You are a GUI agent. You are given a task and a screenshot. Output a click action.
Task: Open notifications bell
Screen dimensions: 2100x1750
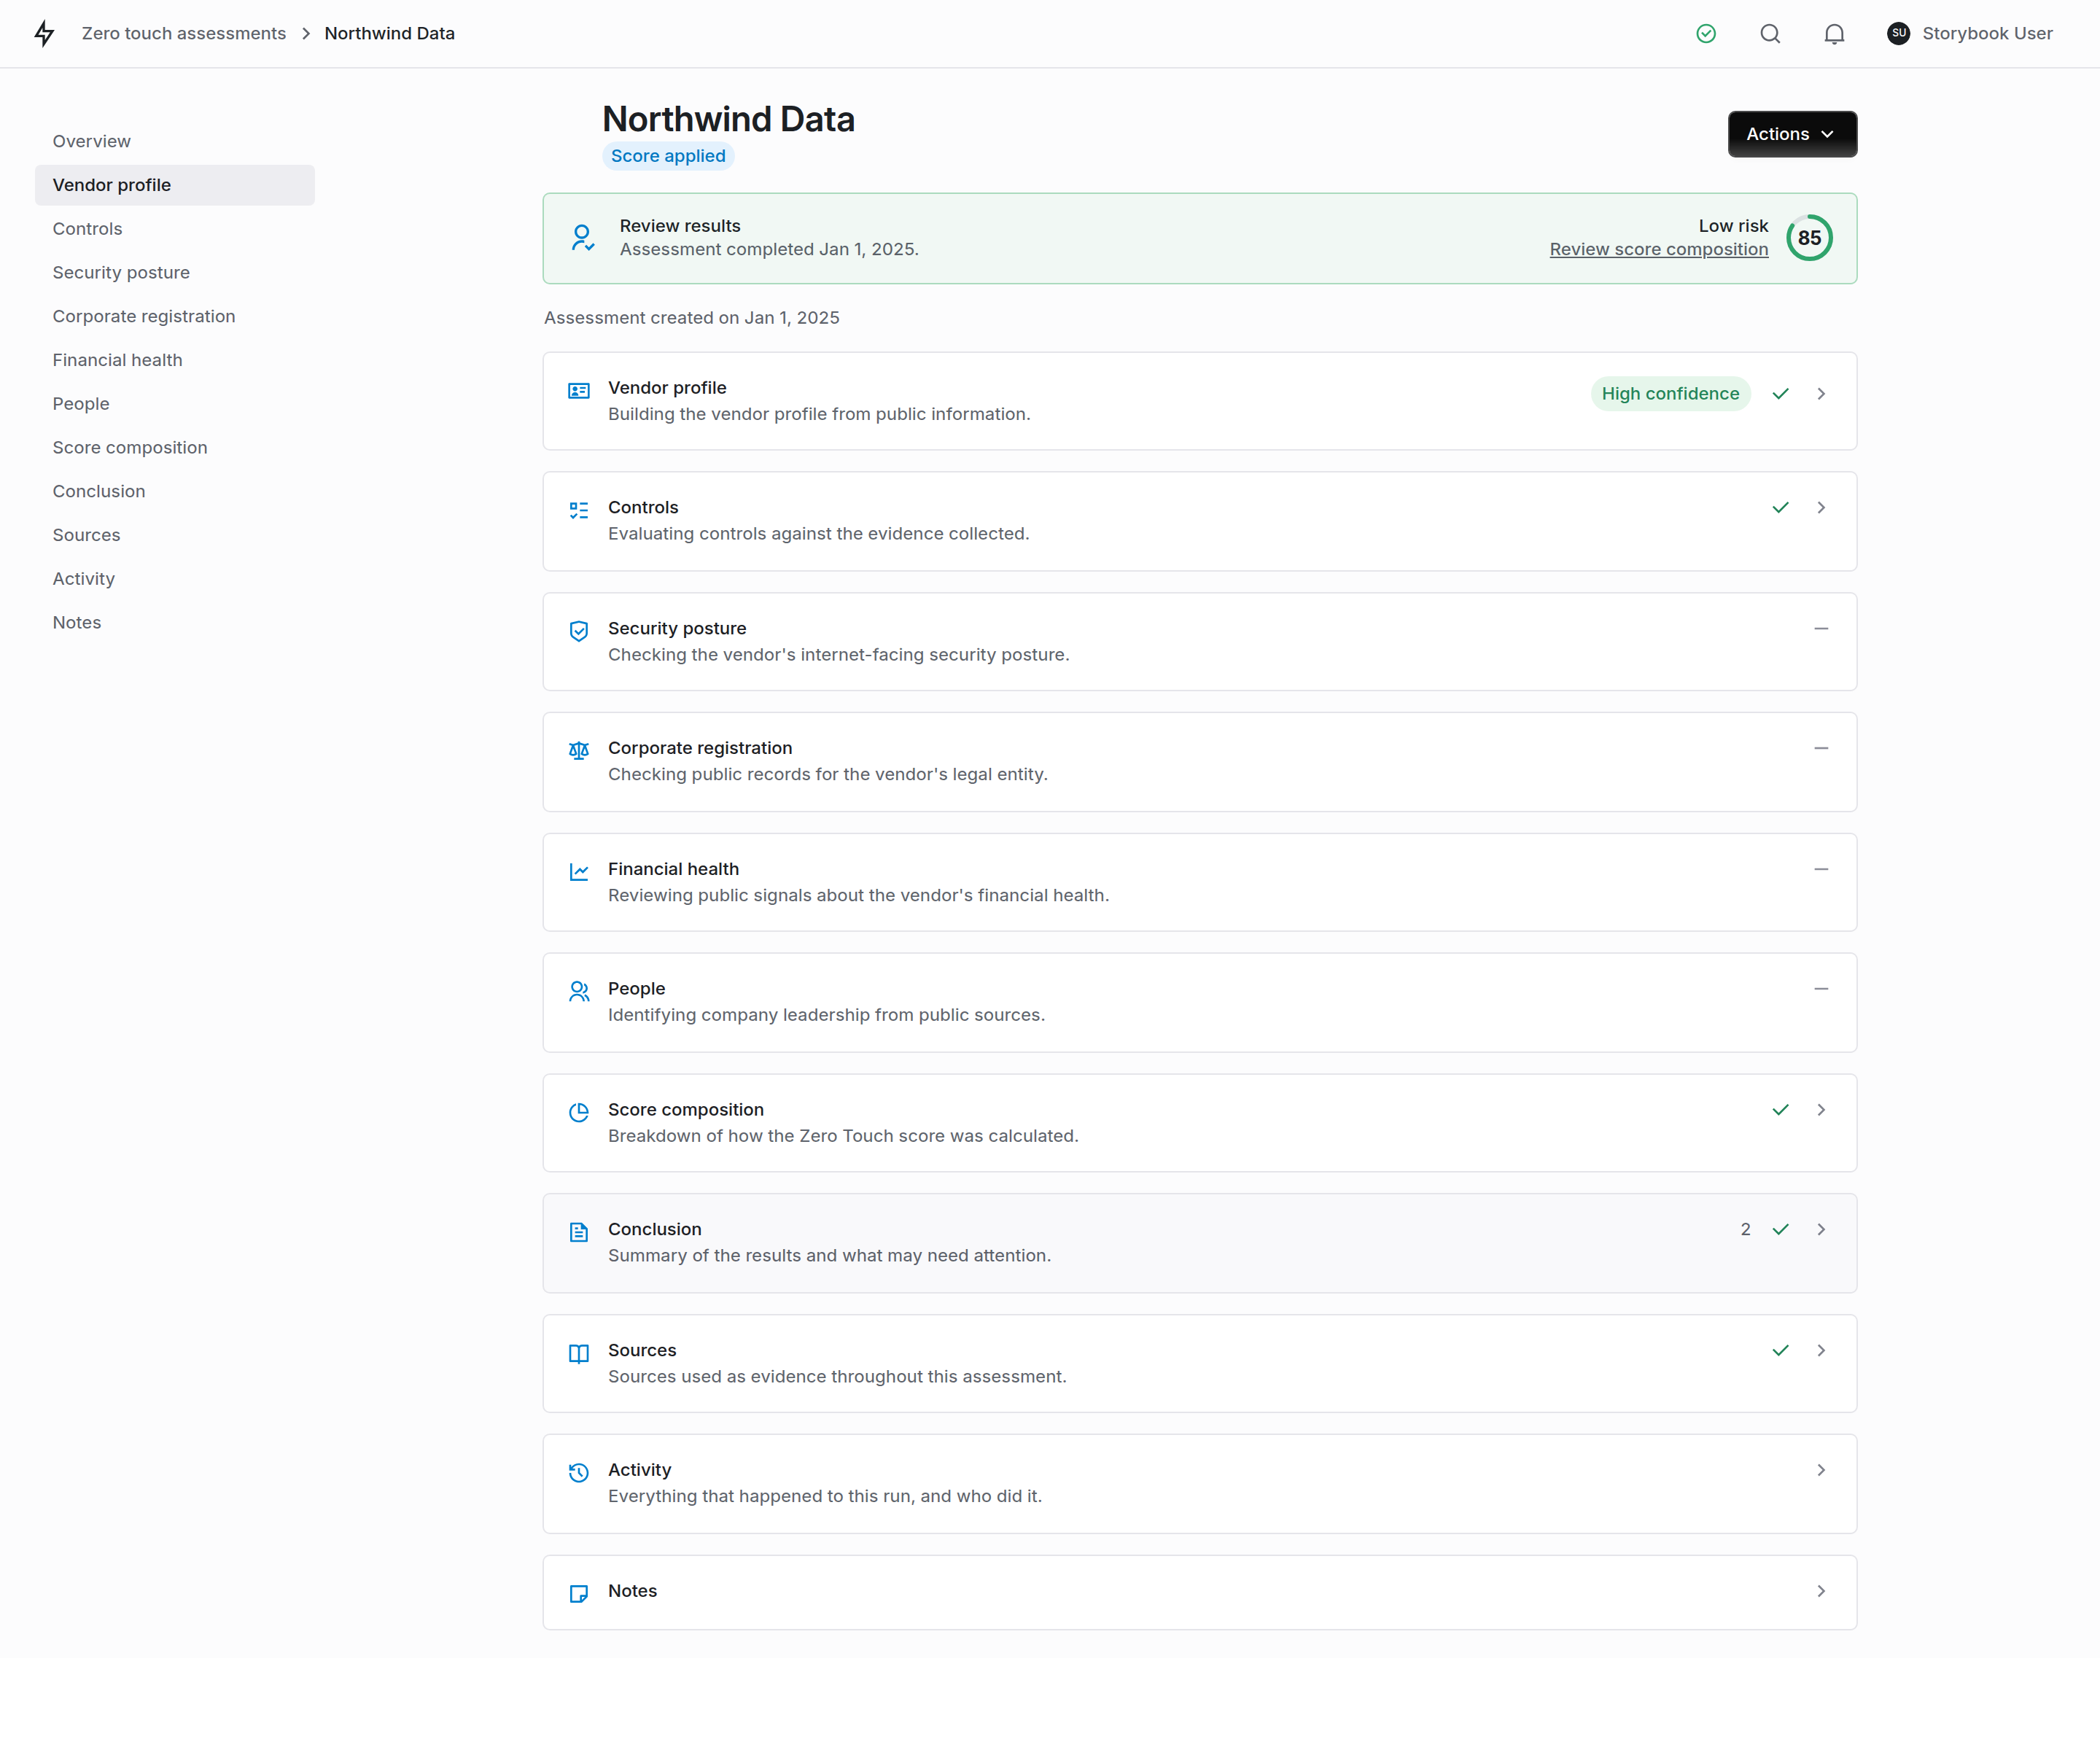[x=1834, y=34]
